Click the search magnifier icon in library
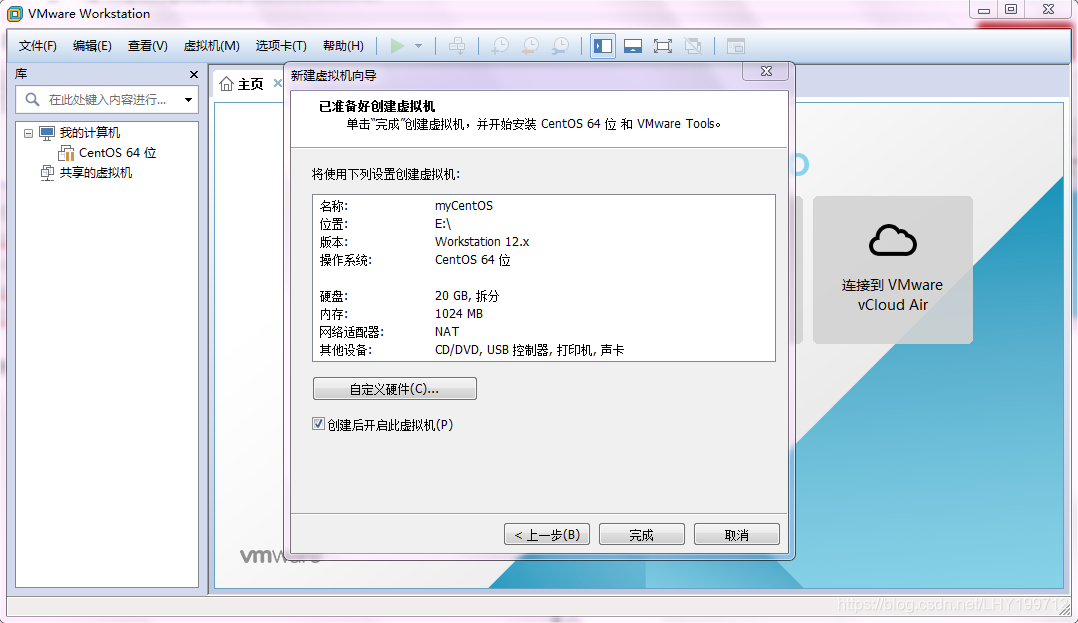This screenshot has height=623, width=1078. click(x=32, y=100)
